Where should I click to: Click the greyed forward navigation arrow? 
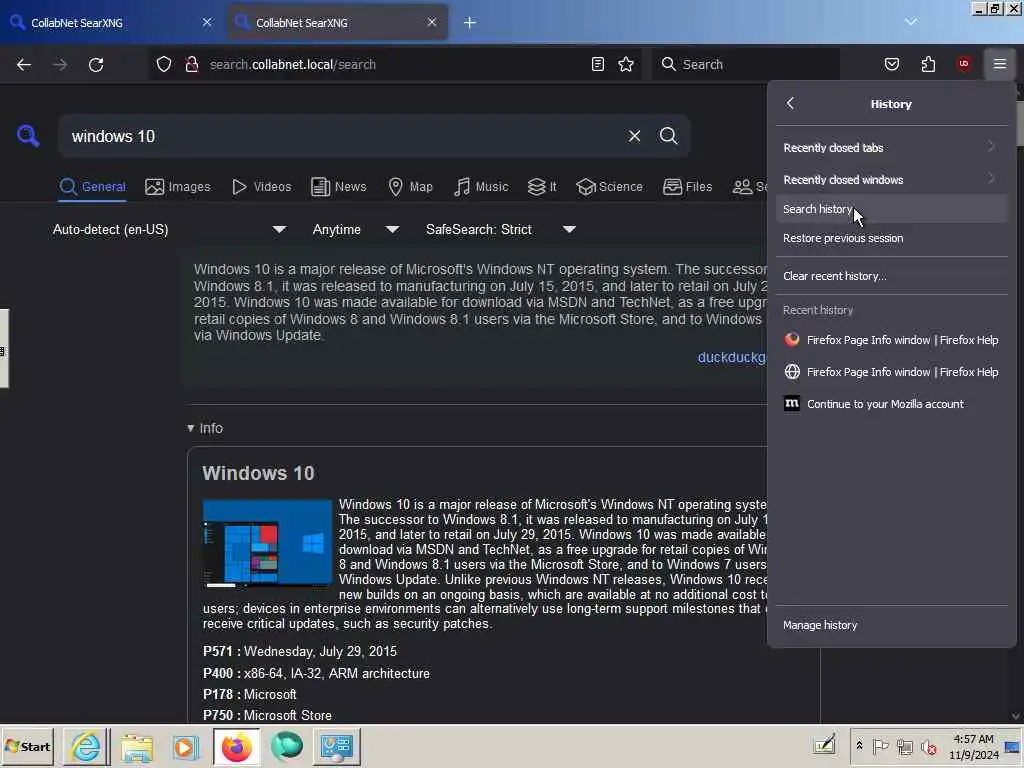coord(59,64)
